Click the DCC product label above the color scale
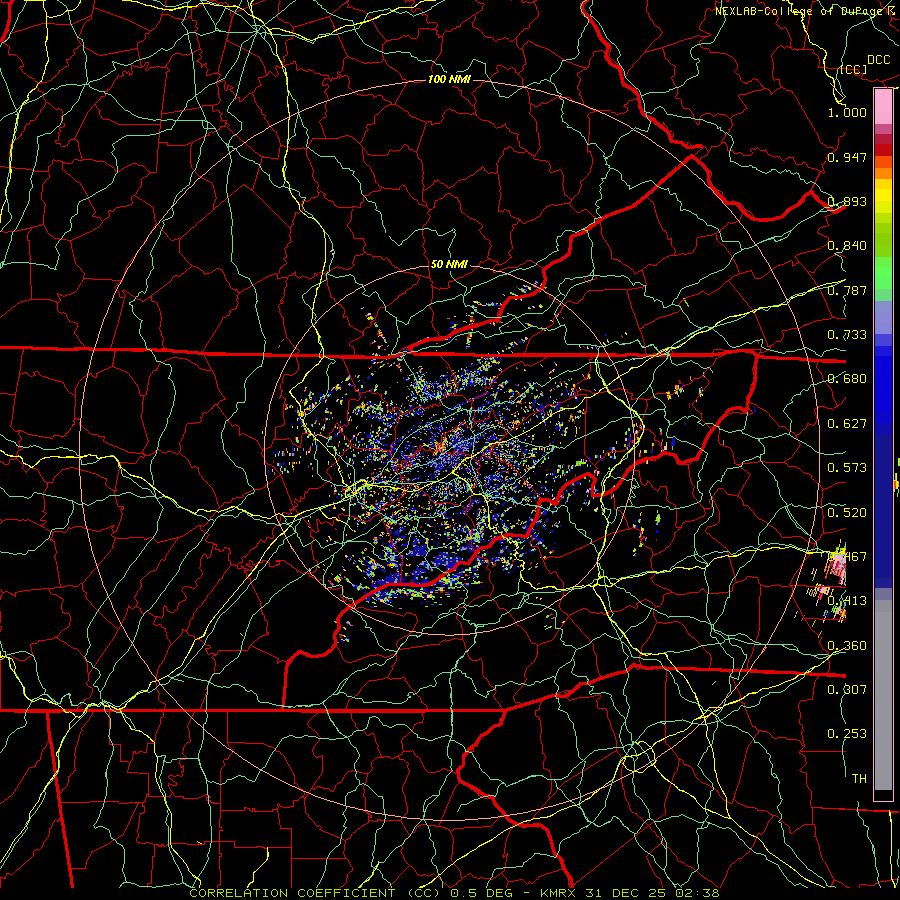The width and height of the screenshot is (900, 900). click(878, 60)
